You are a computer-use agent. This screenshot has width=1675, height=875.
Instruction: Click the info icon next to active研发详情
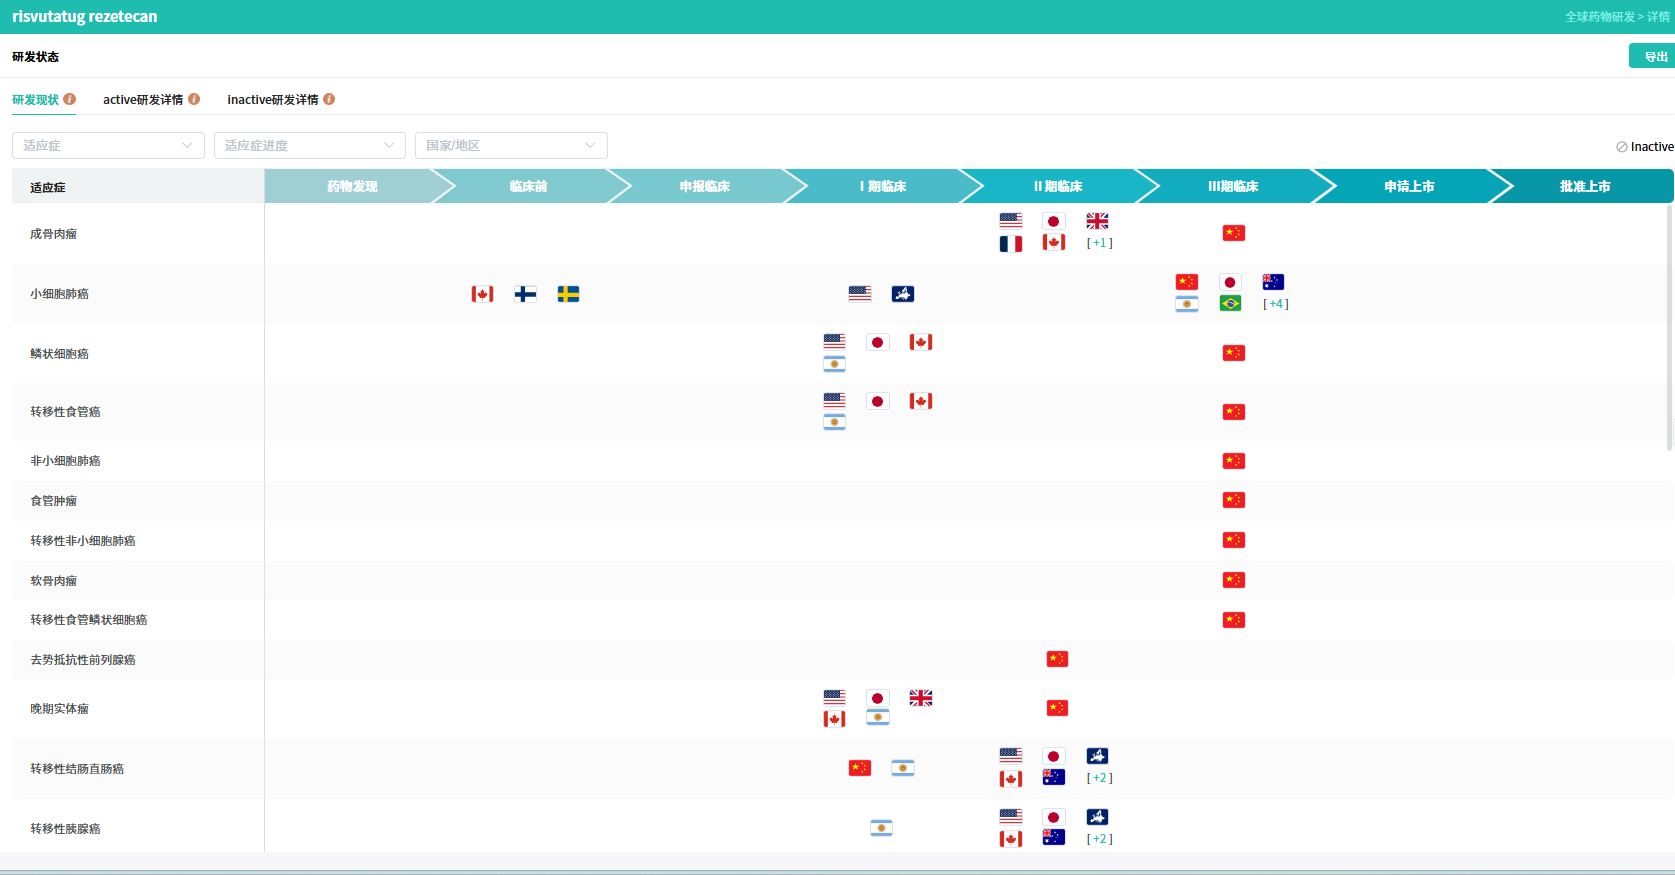(194, 99)
